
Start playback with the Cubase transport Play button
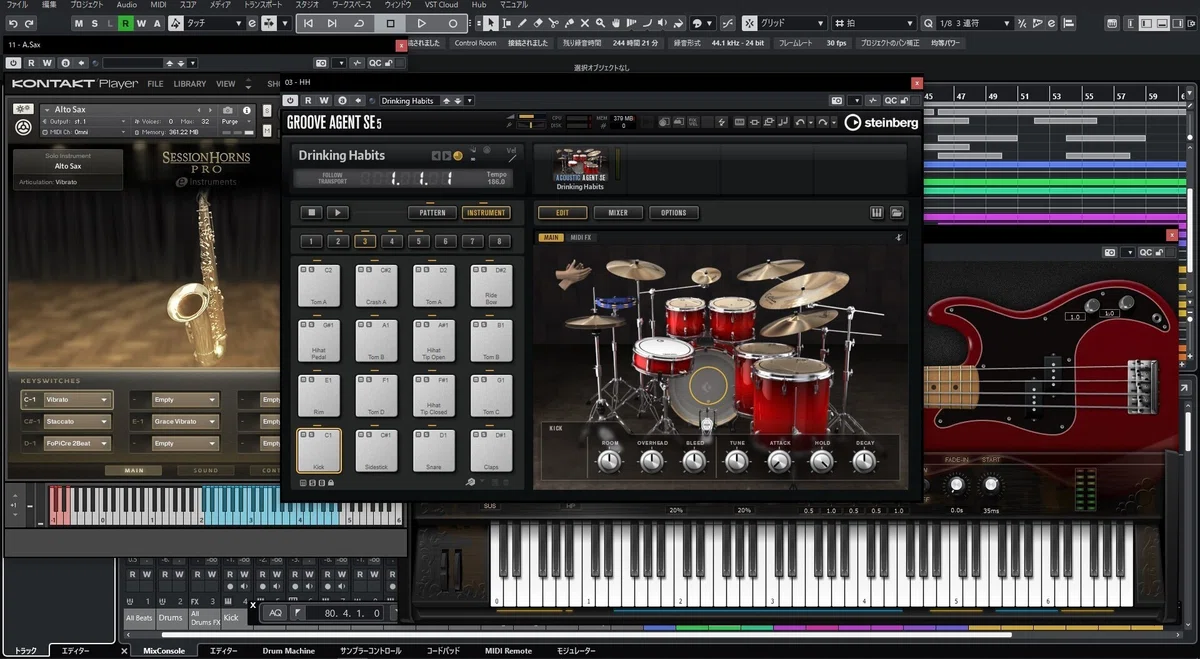pyautogui.click(x=422, y=23)
